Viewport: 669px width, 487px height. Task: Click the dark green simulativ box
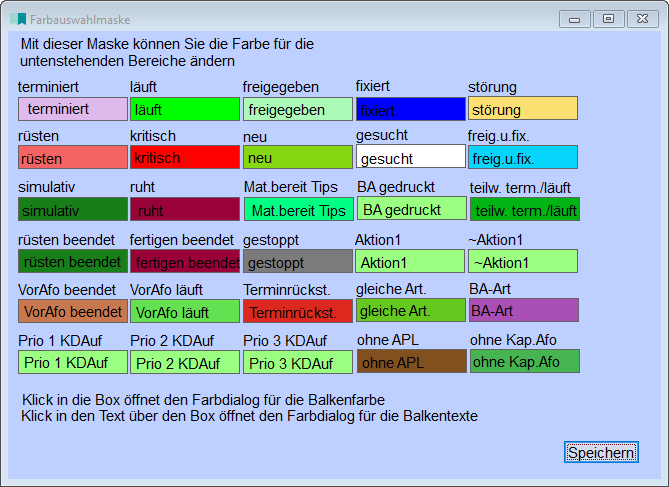coord(73,209)
